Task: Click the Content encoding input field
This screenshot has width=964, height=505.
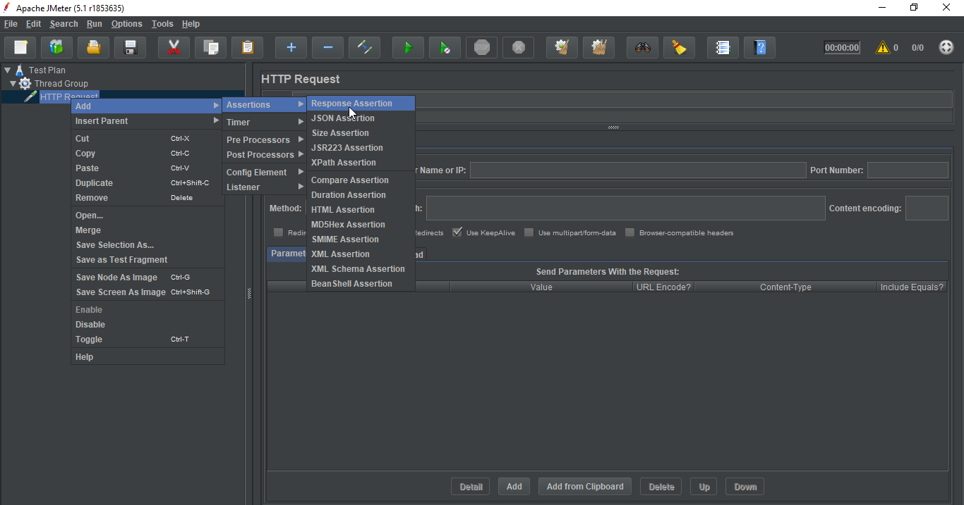Action: tap(926, 209)
